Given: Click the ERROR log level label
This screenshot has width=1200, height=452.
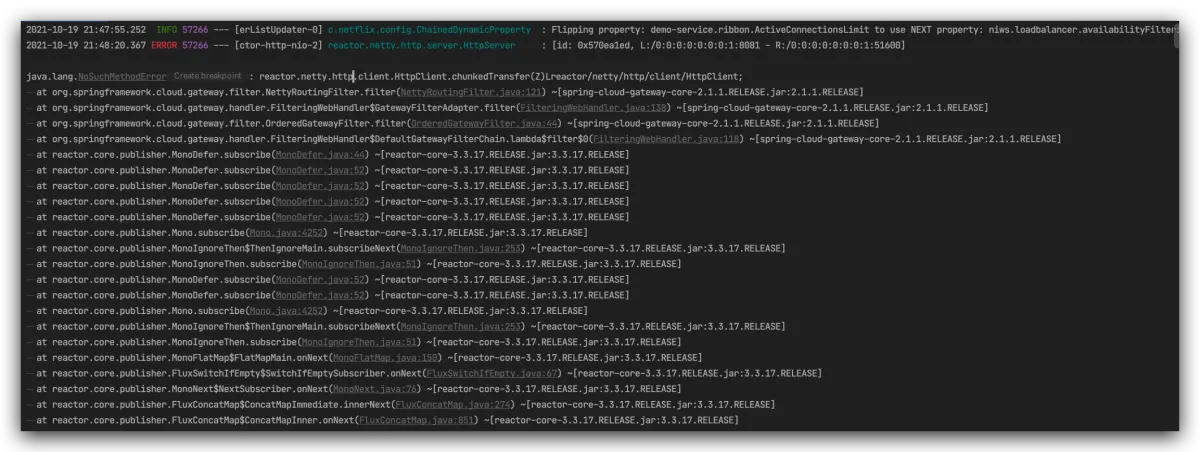Looking at the screenshot, I should 165,45.
